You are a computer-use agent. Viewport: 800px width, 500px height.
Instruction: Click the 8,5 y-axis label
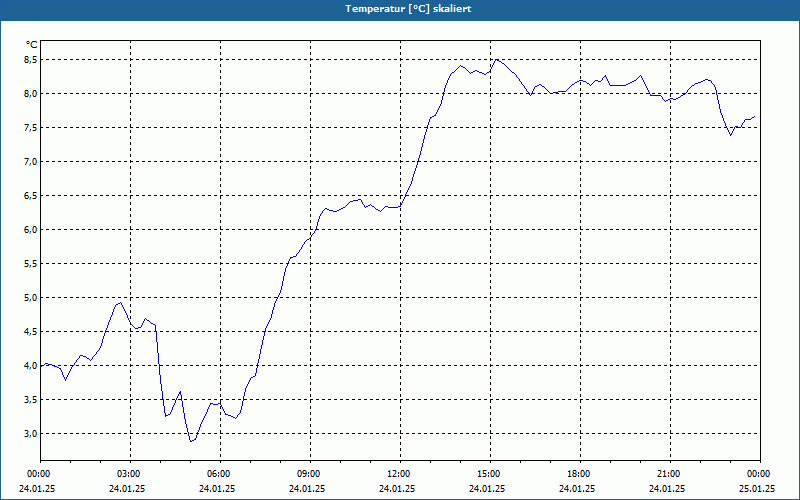click(31, 60)
